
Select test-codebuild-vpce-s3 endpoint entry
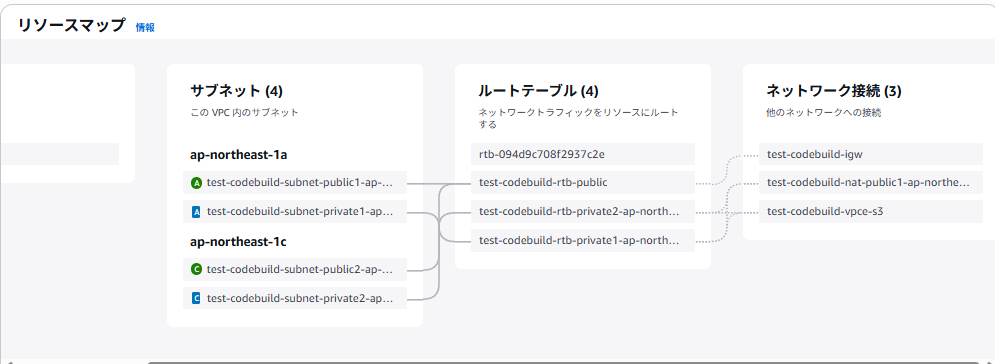871,211
